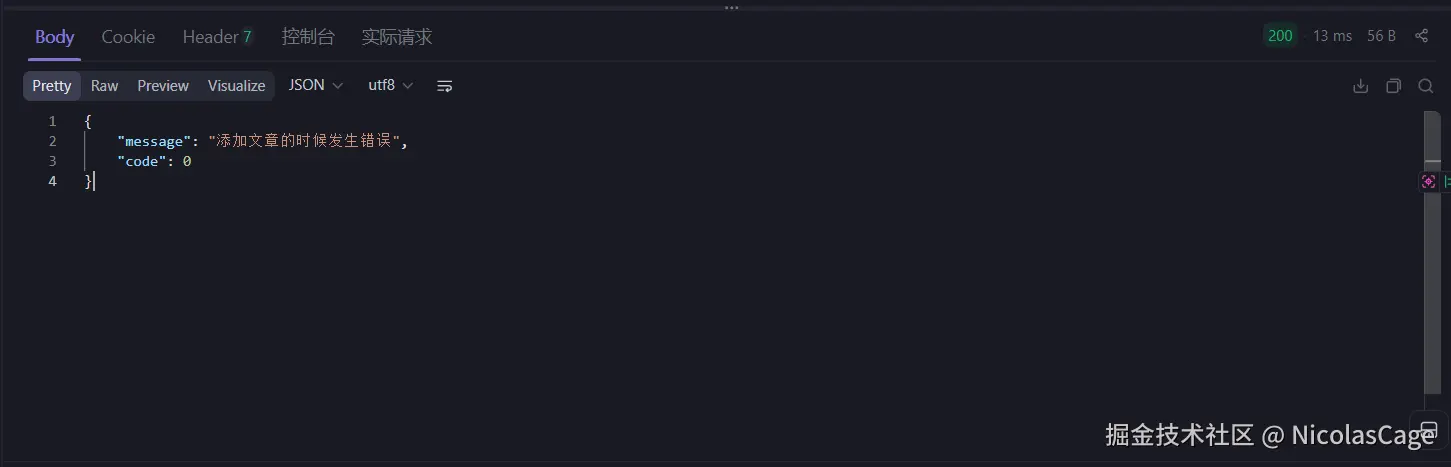Open the 控制台 tab
The image size is (1451, 467).
coord(308,37)
